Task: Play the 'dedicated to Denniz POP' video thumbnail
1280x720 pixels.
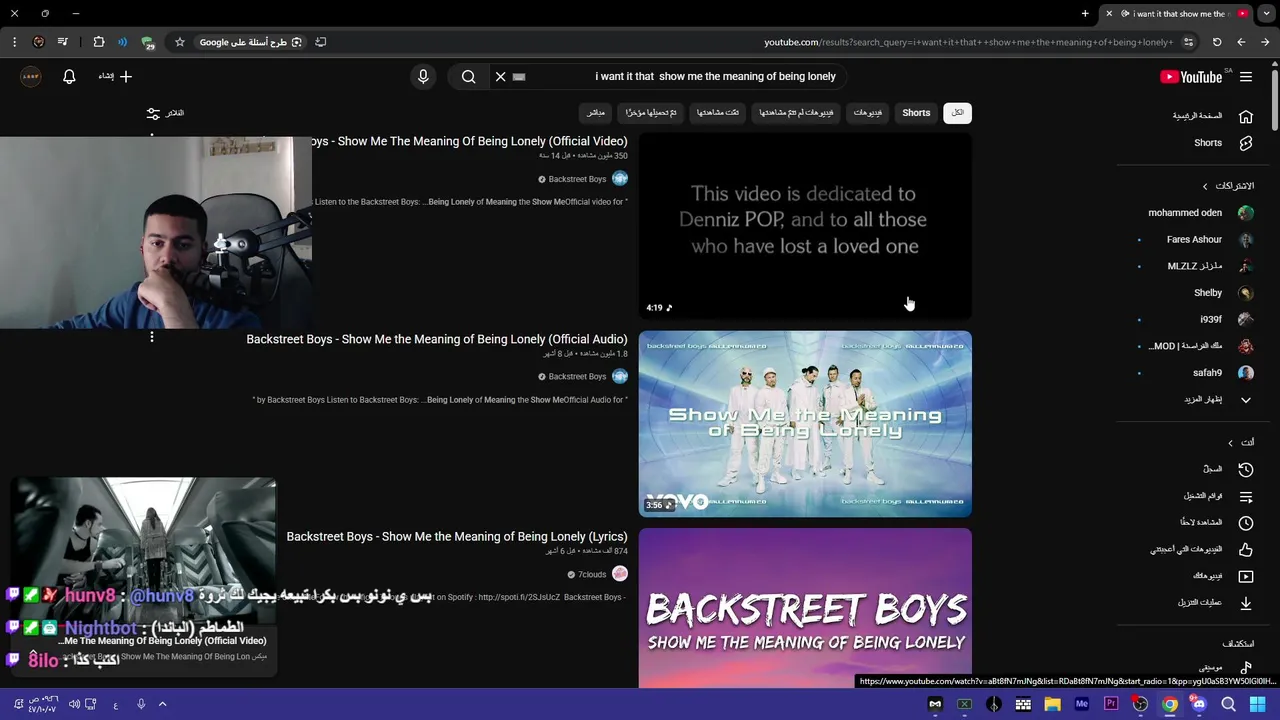Action: coord(805,227)
